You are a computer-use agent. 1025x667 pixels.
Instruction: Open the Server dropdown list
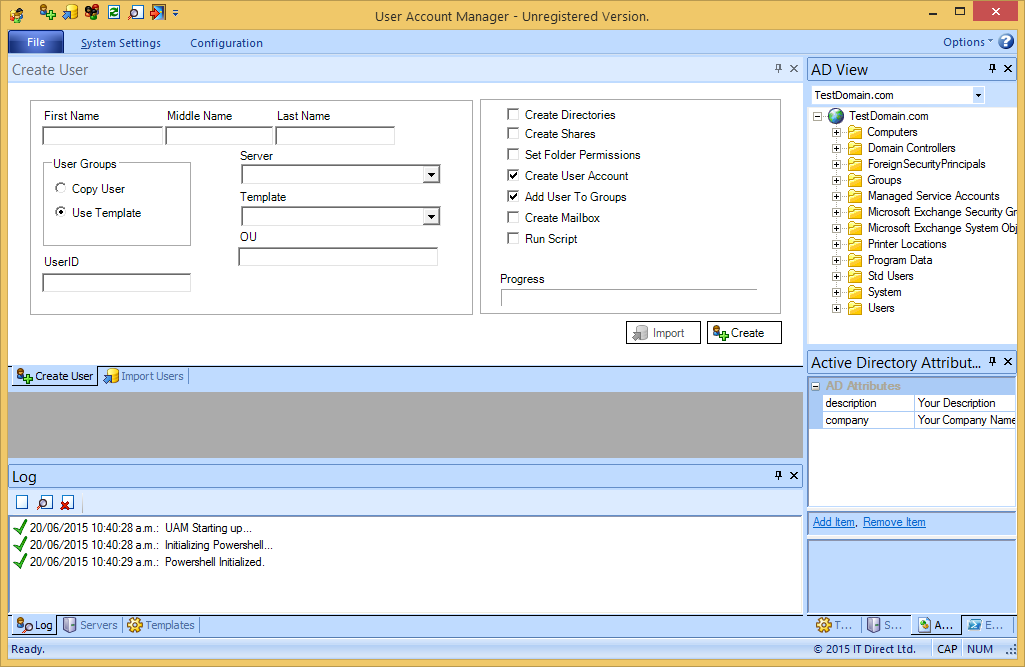430,175
